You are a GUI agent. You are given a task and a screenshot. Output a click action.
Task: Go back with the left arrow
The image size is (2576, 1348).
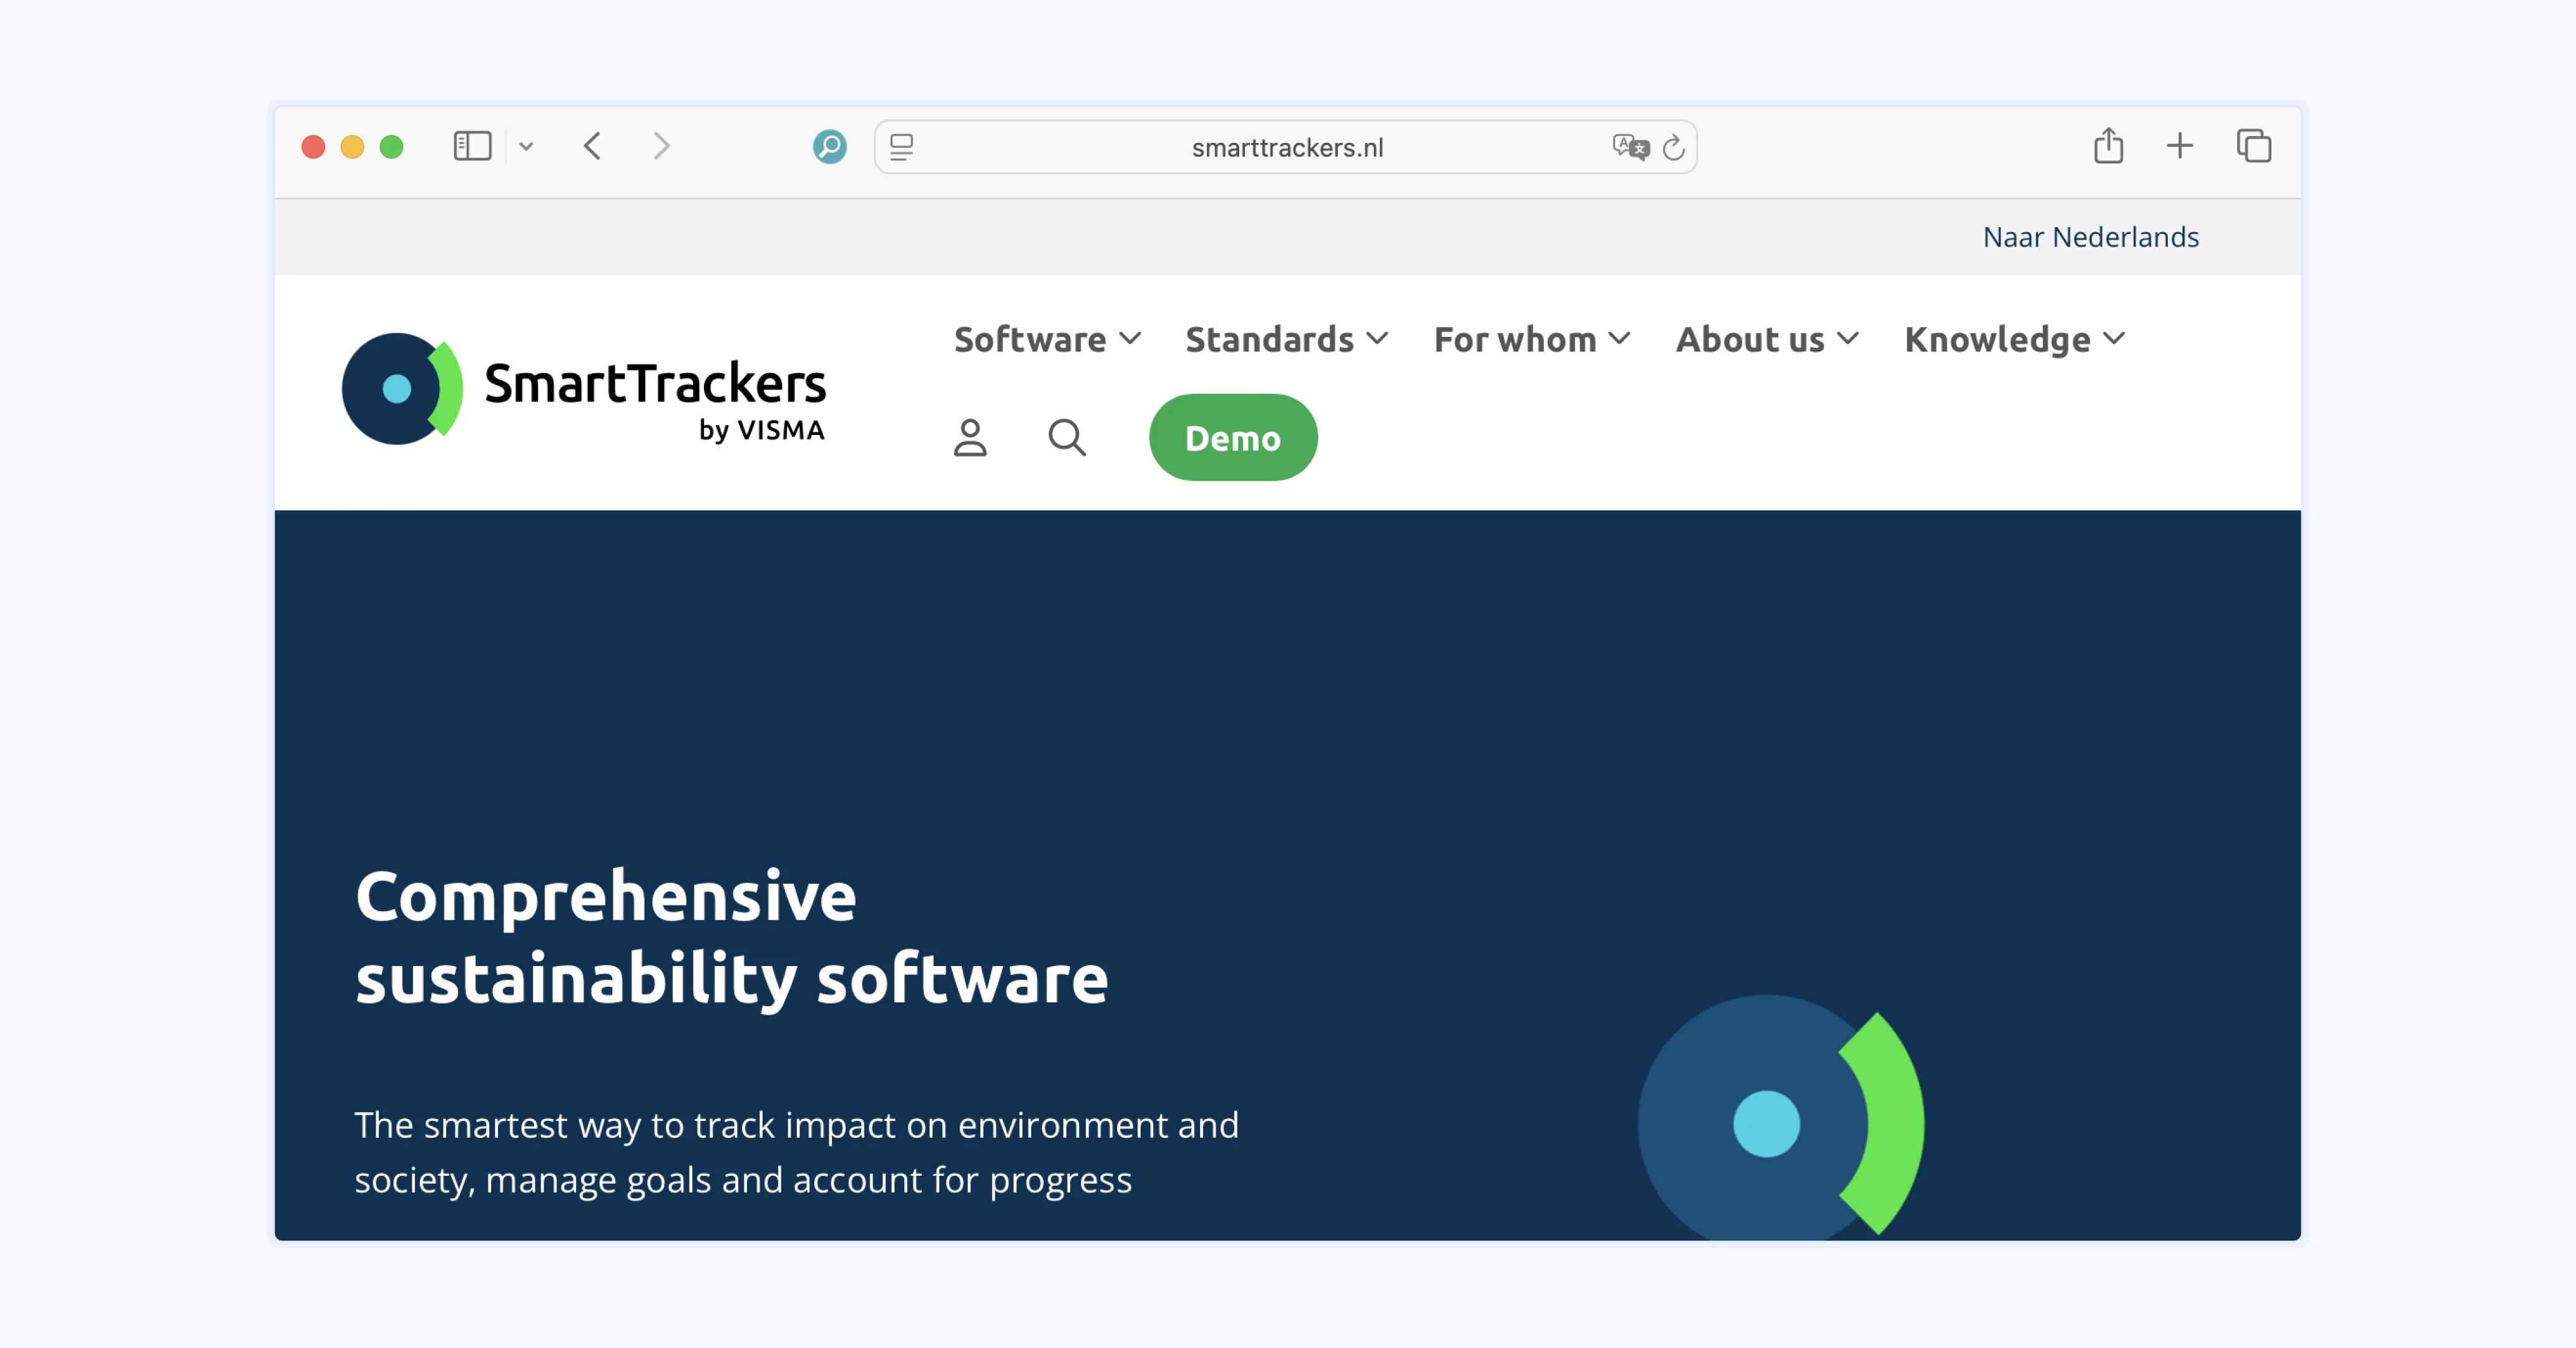click(x=593, y=147)
